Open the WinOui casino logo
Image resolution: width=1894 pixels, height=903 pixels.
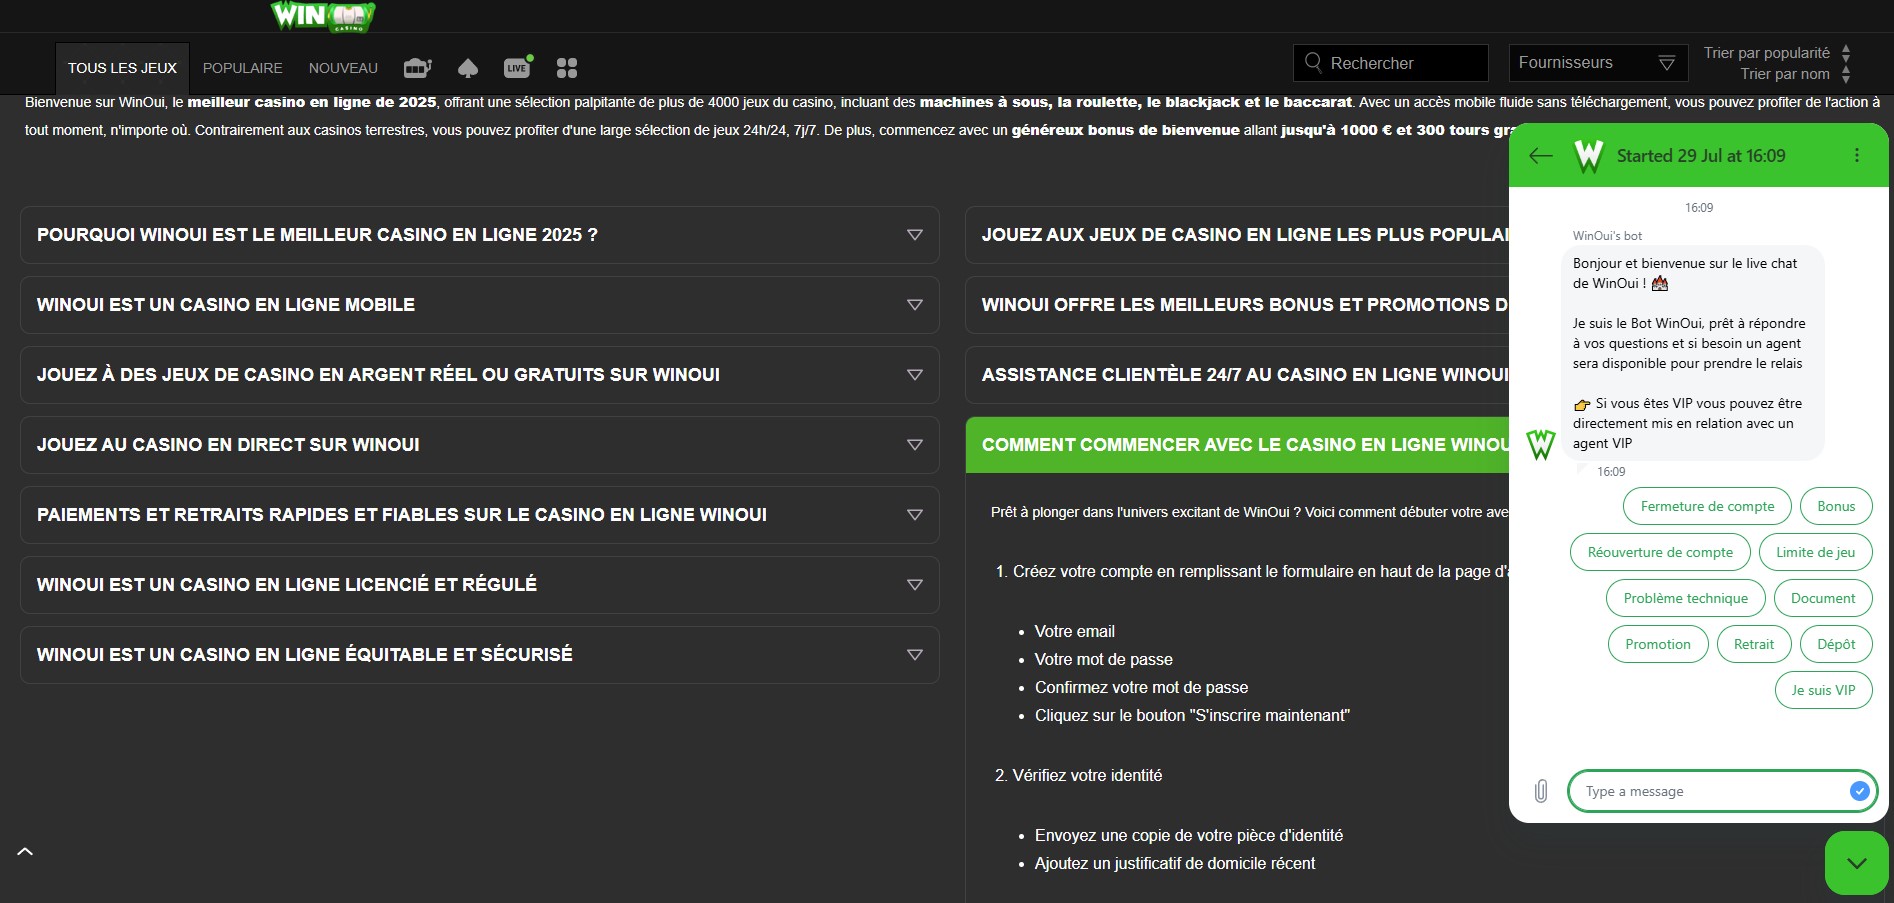click(322, 16)
